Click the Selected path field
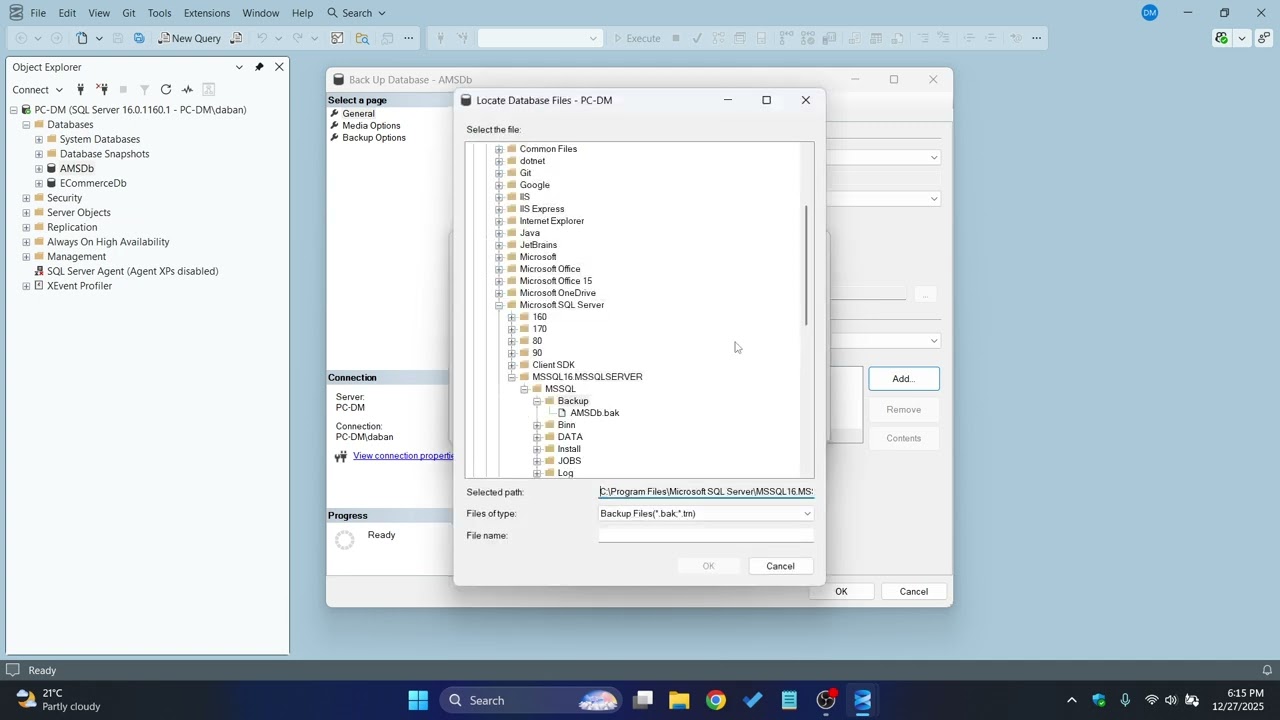Image resolution: width=1280 pixels, height=720 pixels. point(706,492)
